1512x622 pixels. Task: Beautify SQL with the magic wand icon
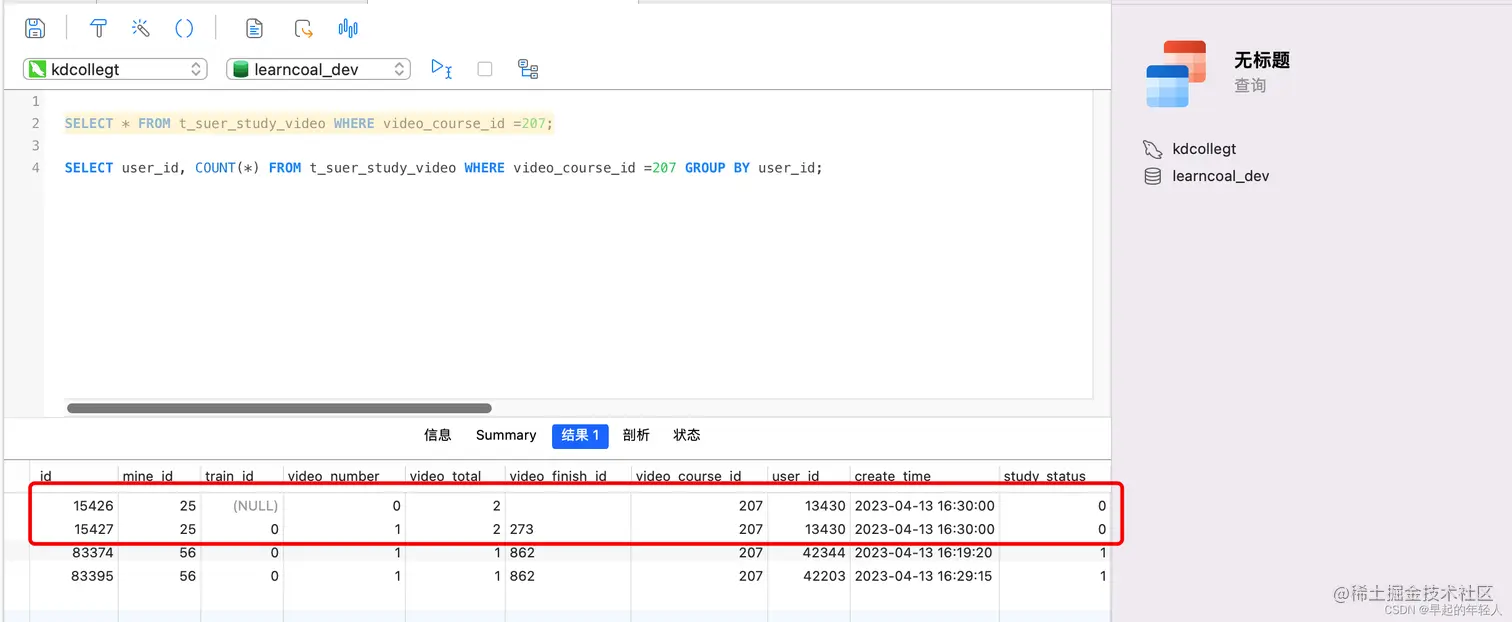[141, 28]
